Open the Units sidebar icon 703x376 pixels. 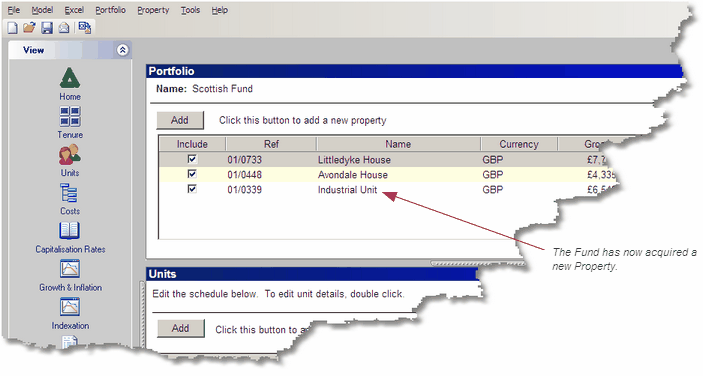point(70,155)
